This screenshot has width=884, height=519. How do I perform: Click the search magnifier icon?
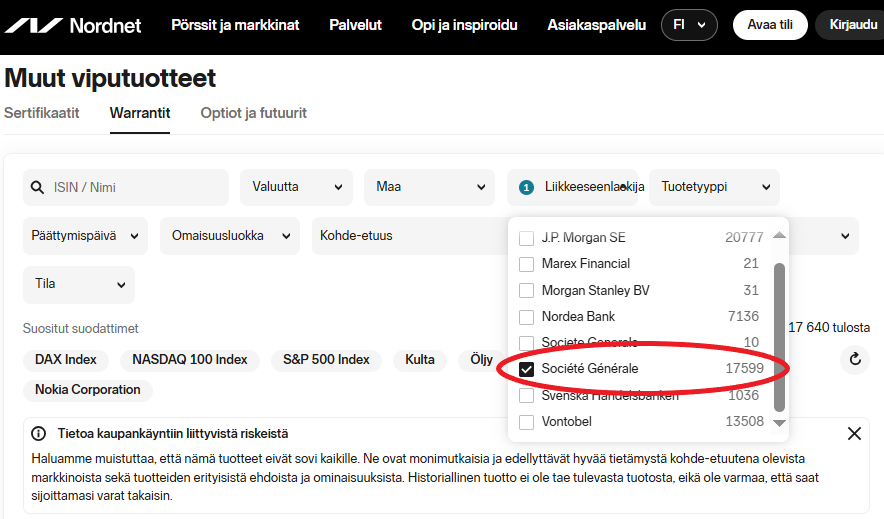pyautogui.click(x=37, y=187)
